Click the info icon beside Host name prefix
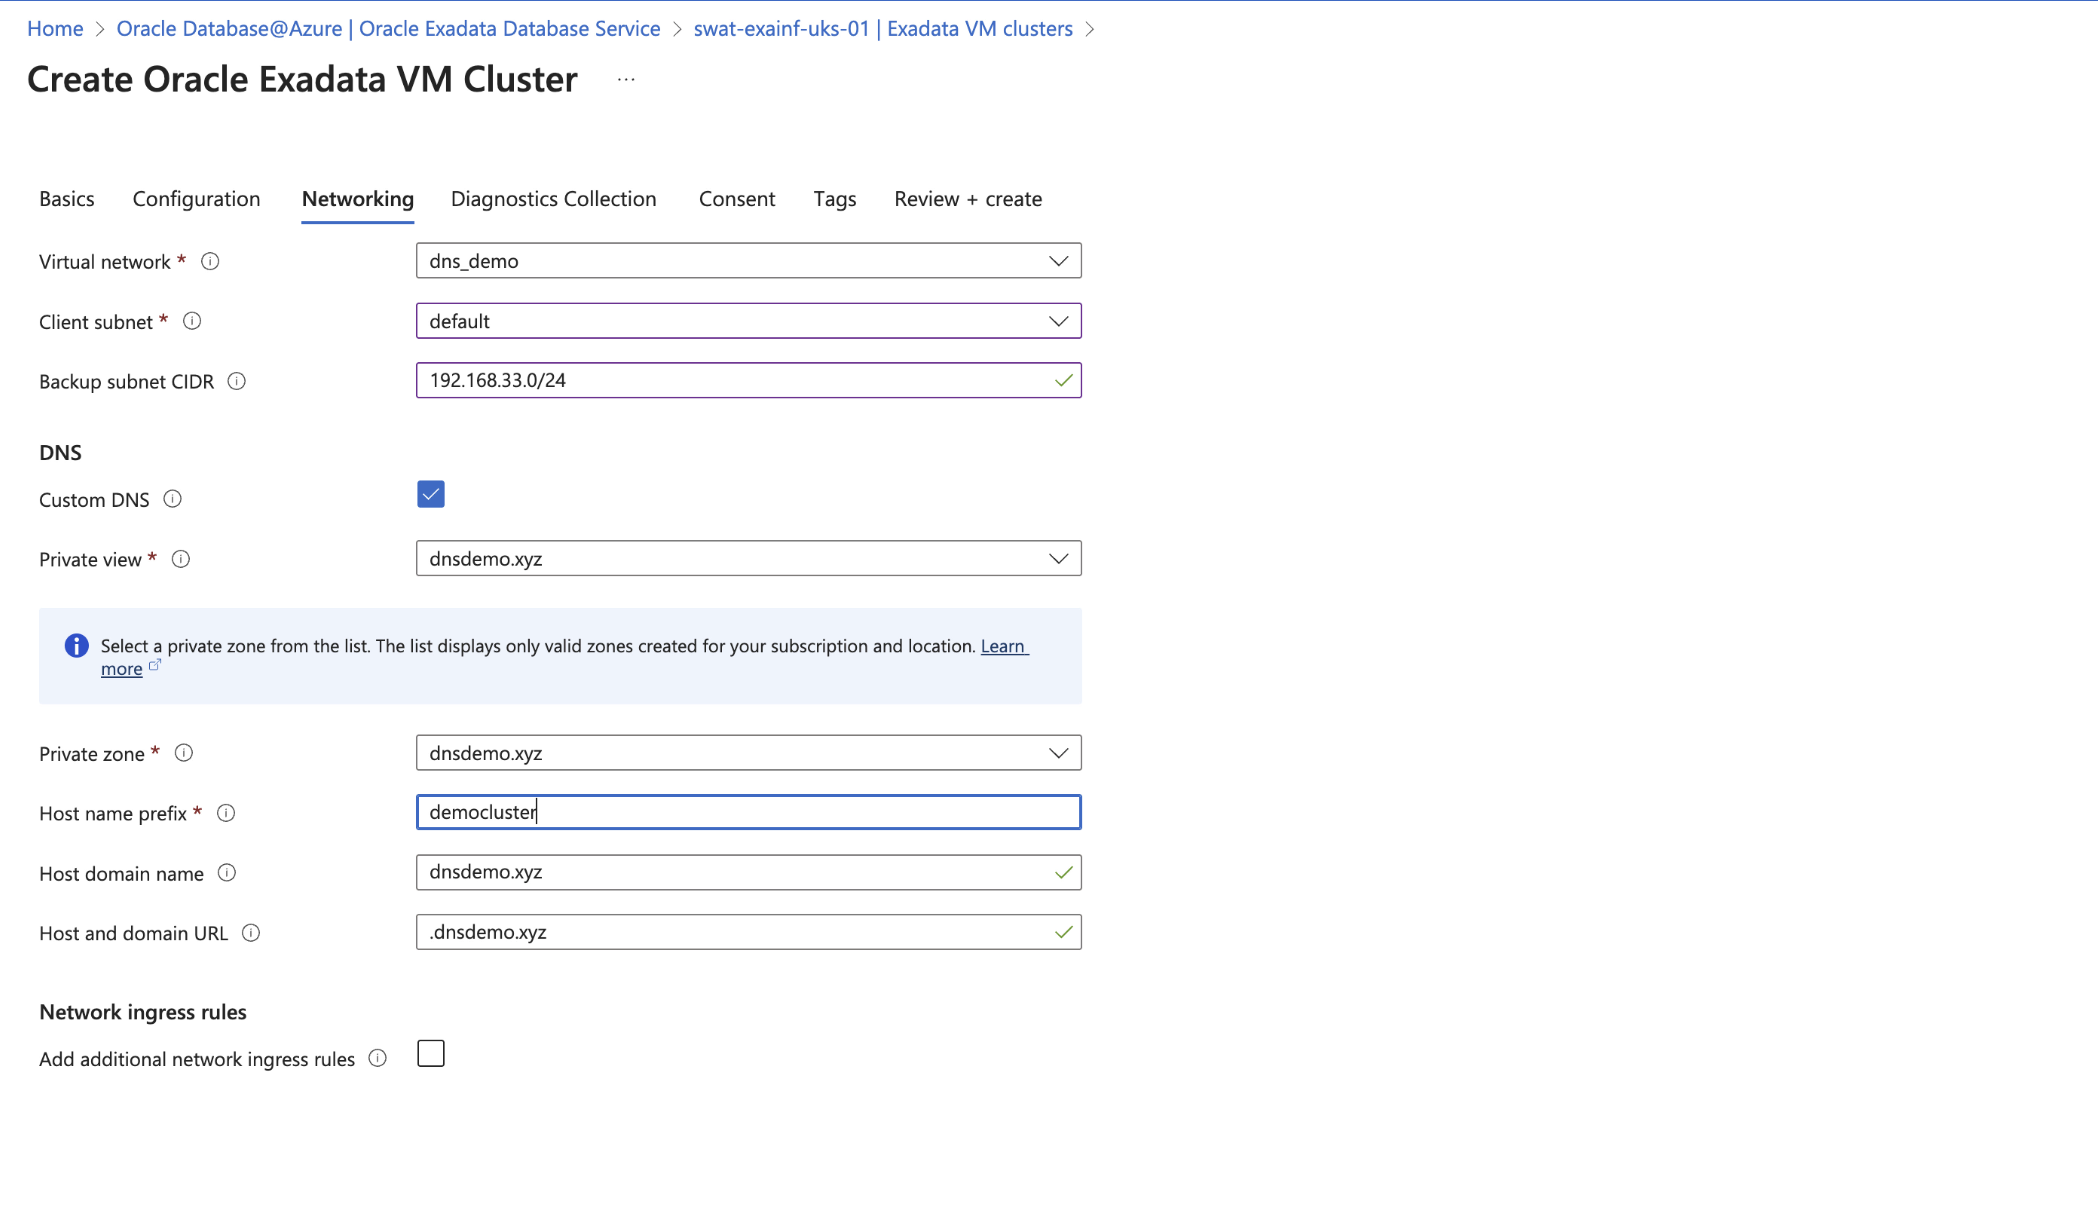The image size is (2098, 1224). (226, 813)
